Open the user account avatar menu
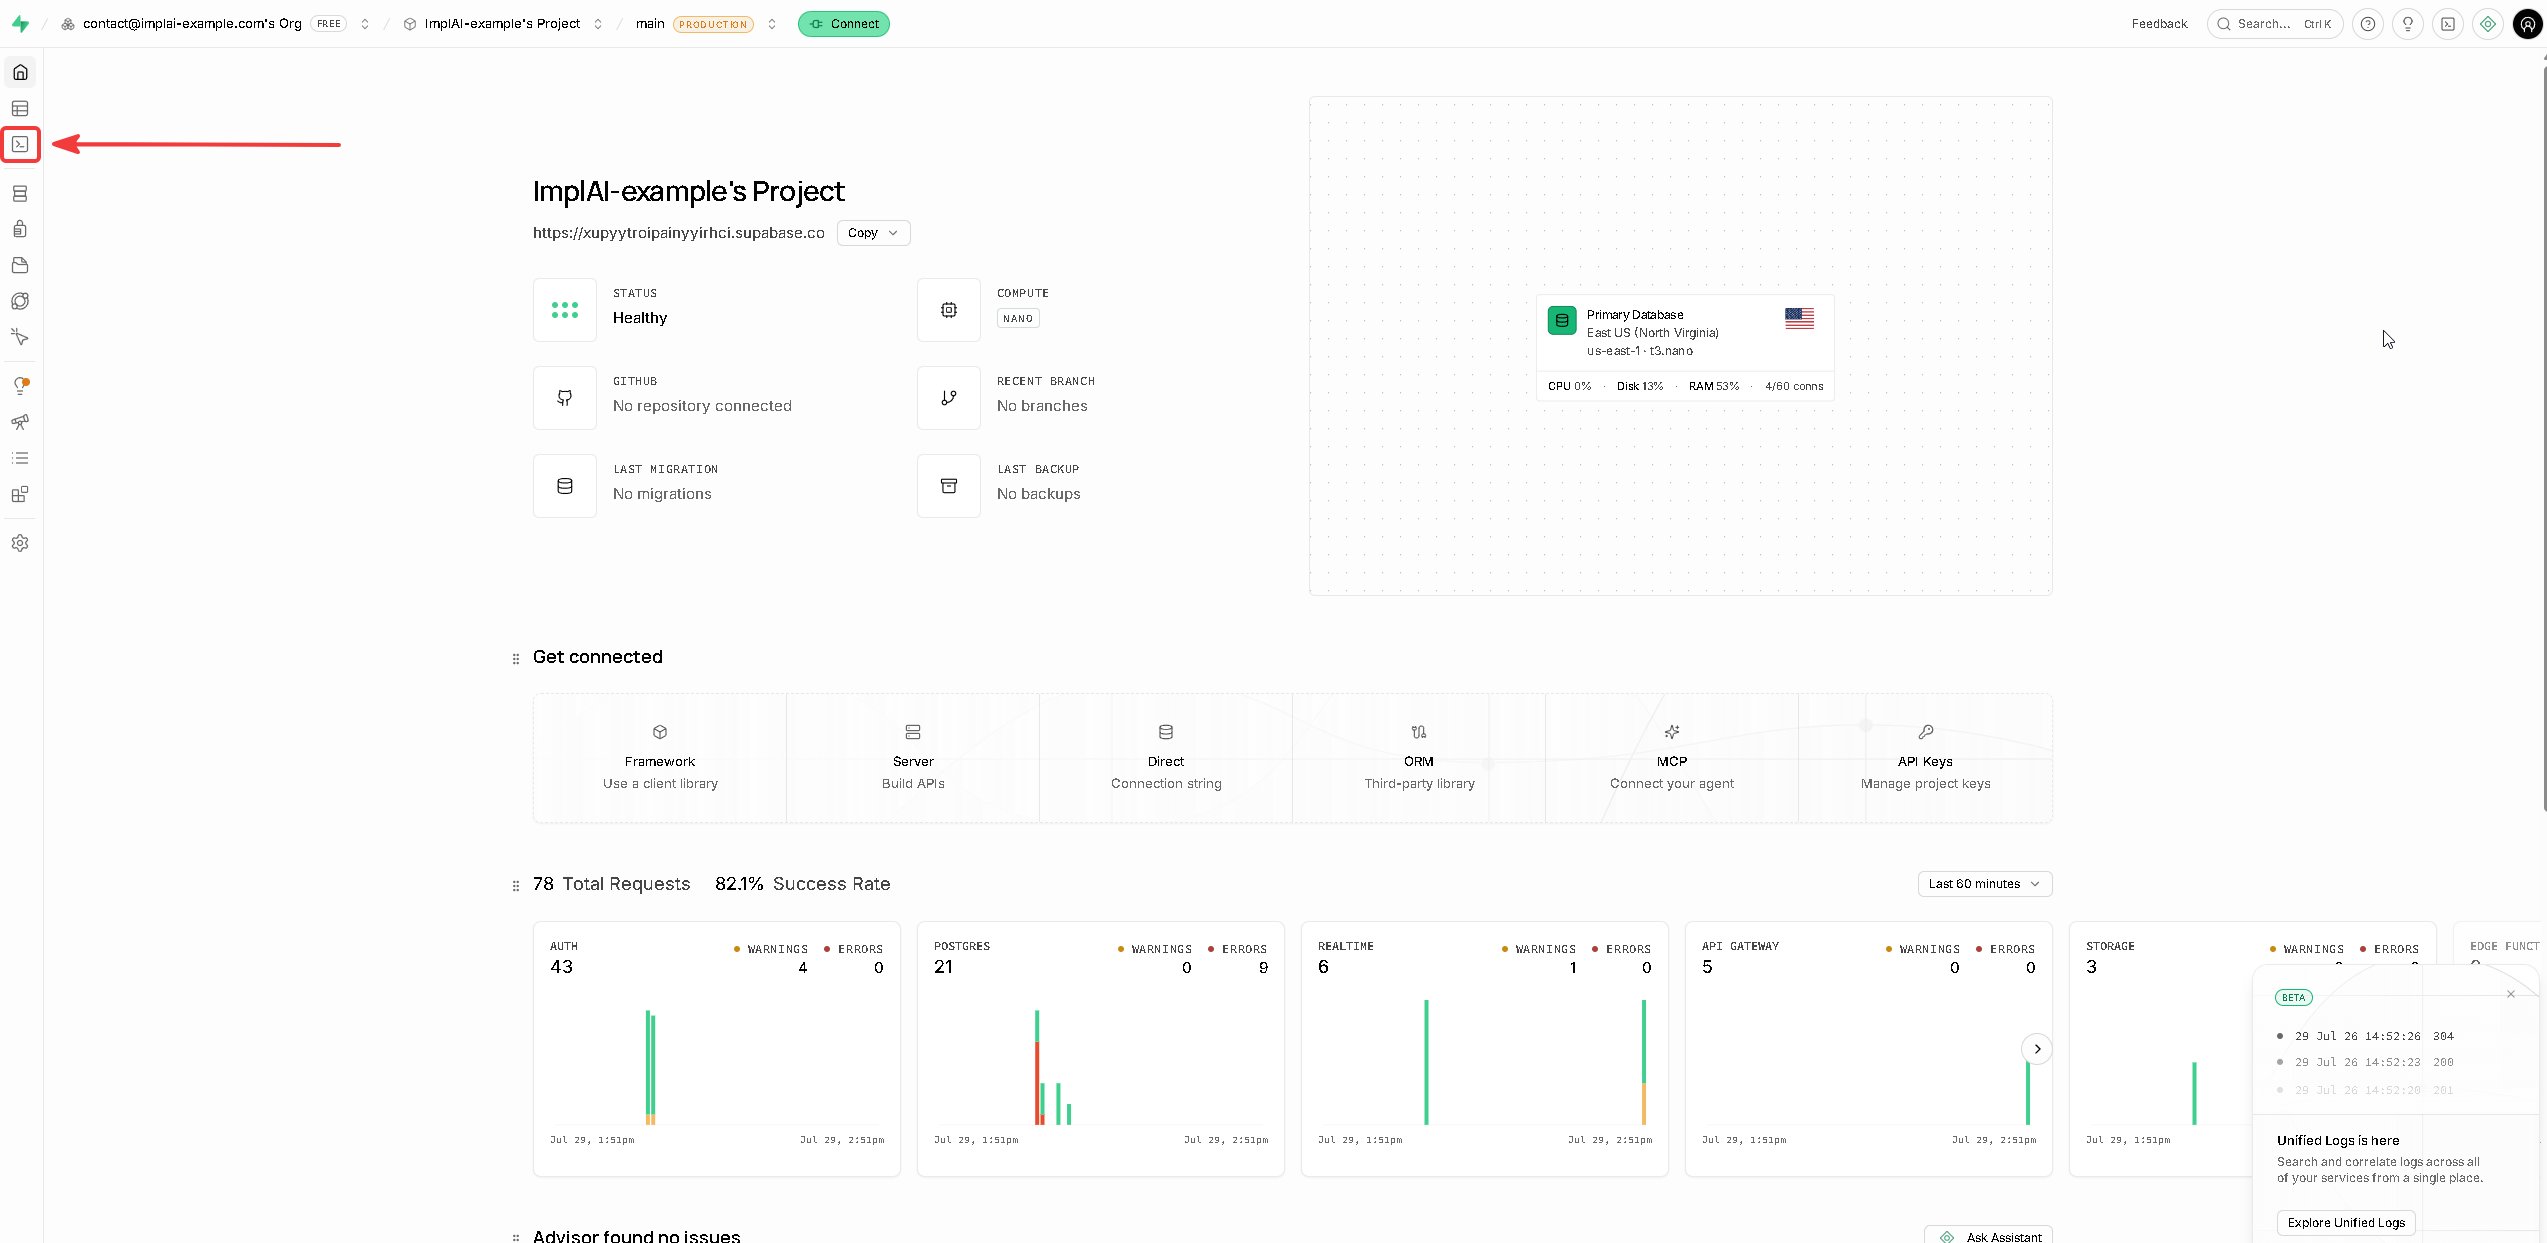Viewport: 2547px width, 1243px height. click(2527, 24)
